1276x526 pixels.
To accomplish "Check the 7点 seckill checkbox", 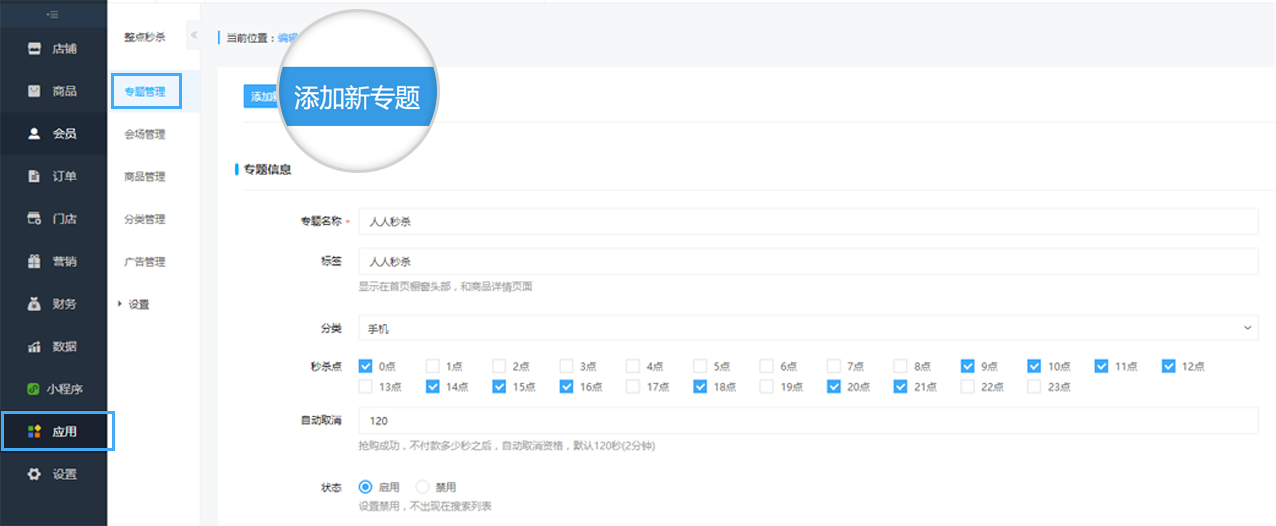I will [x=834, y=366].
